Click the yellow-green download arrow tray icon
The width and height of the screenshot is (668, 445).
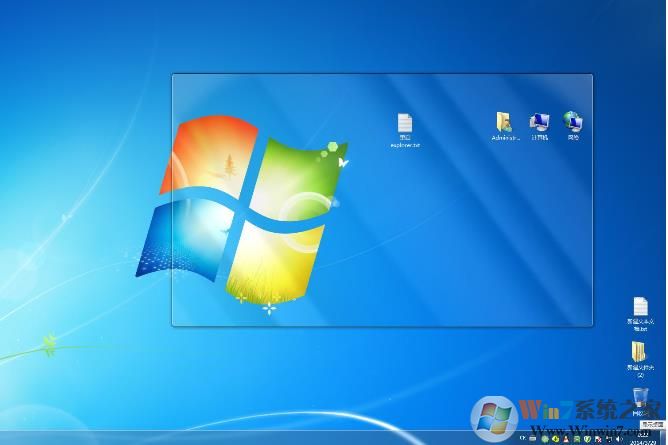pyautogui.click(x=555, y=439)
